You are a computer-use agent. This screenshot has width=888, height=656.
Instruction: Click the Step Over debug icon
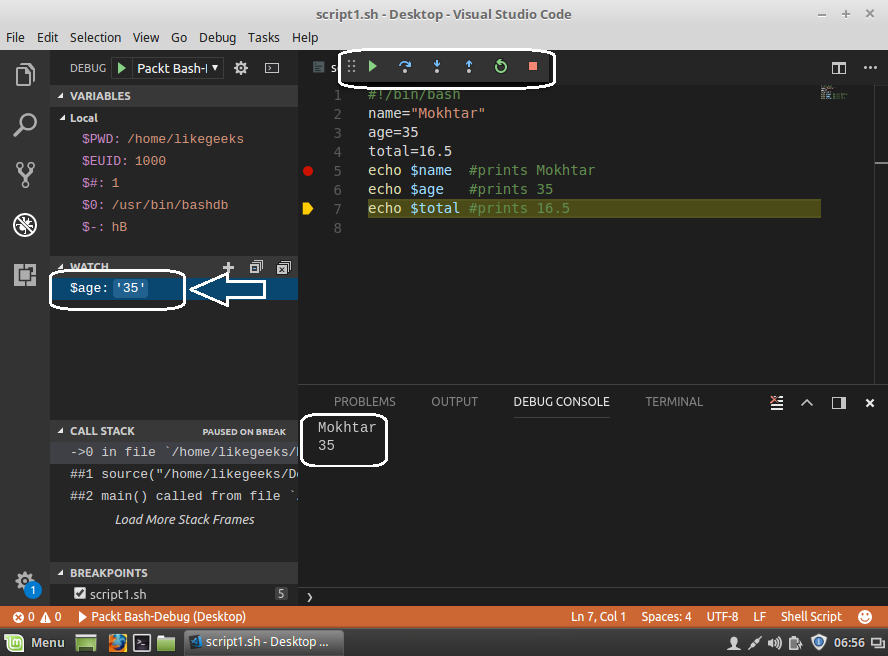[x=405, y=67]
